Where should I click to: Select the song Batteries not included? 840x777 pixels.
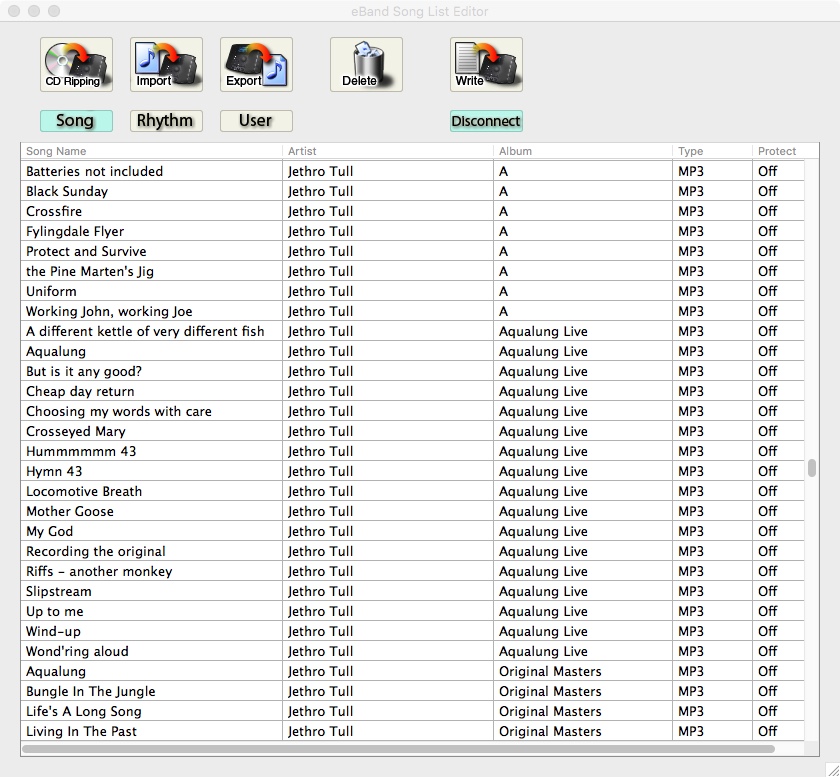(412, 171)
